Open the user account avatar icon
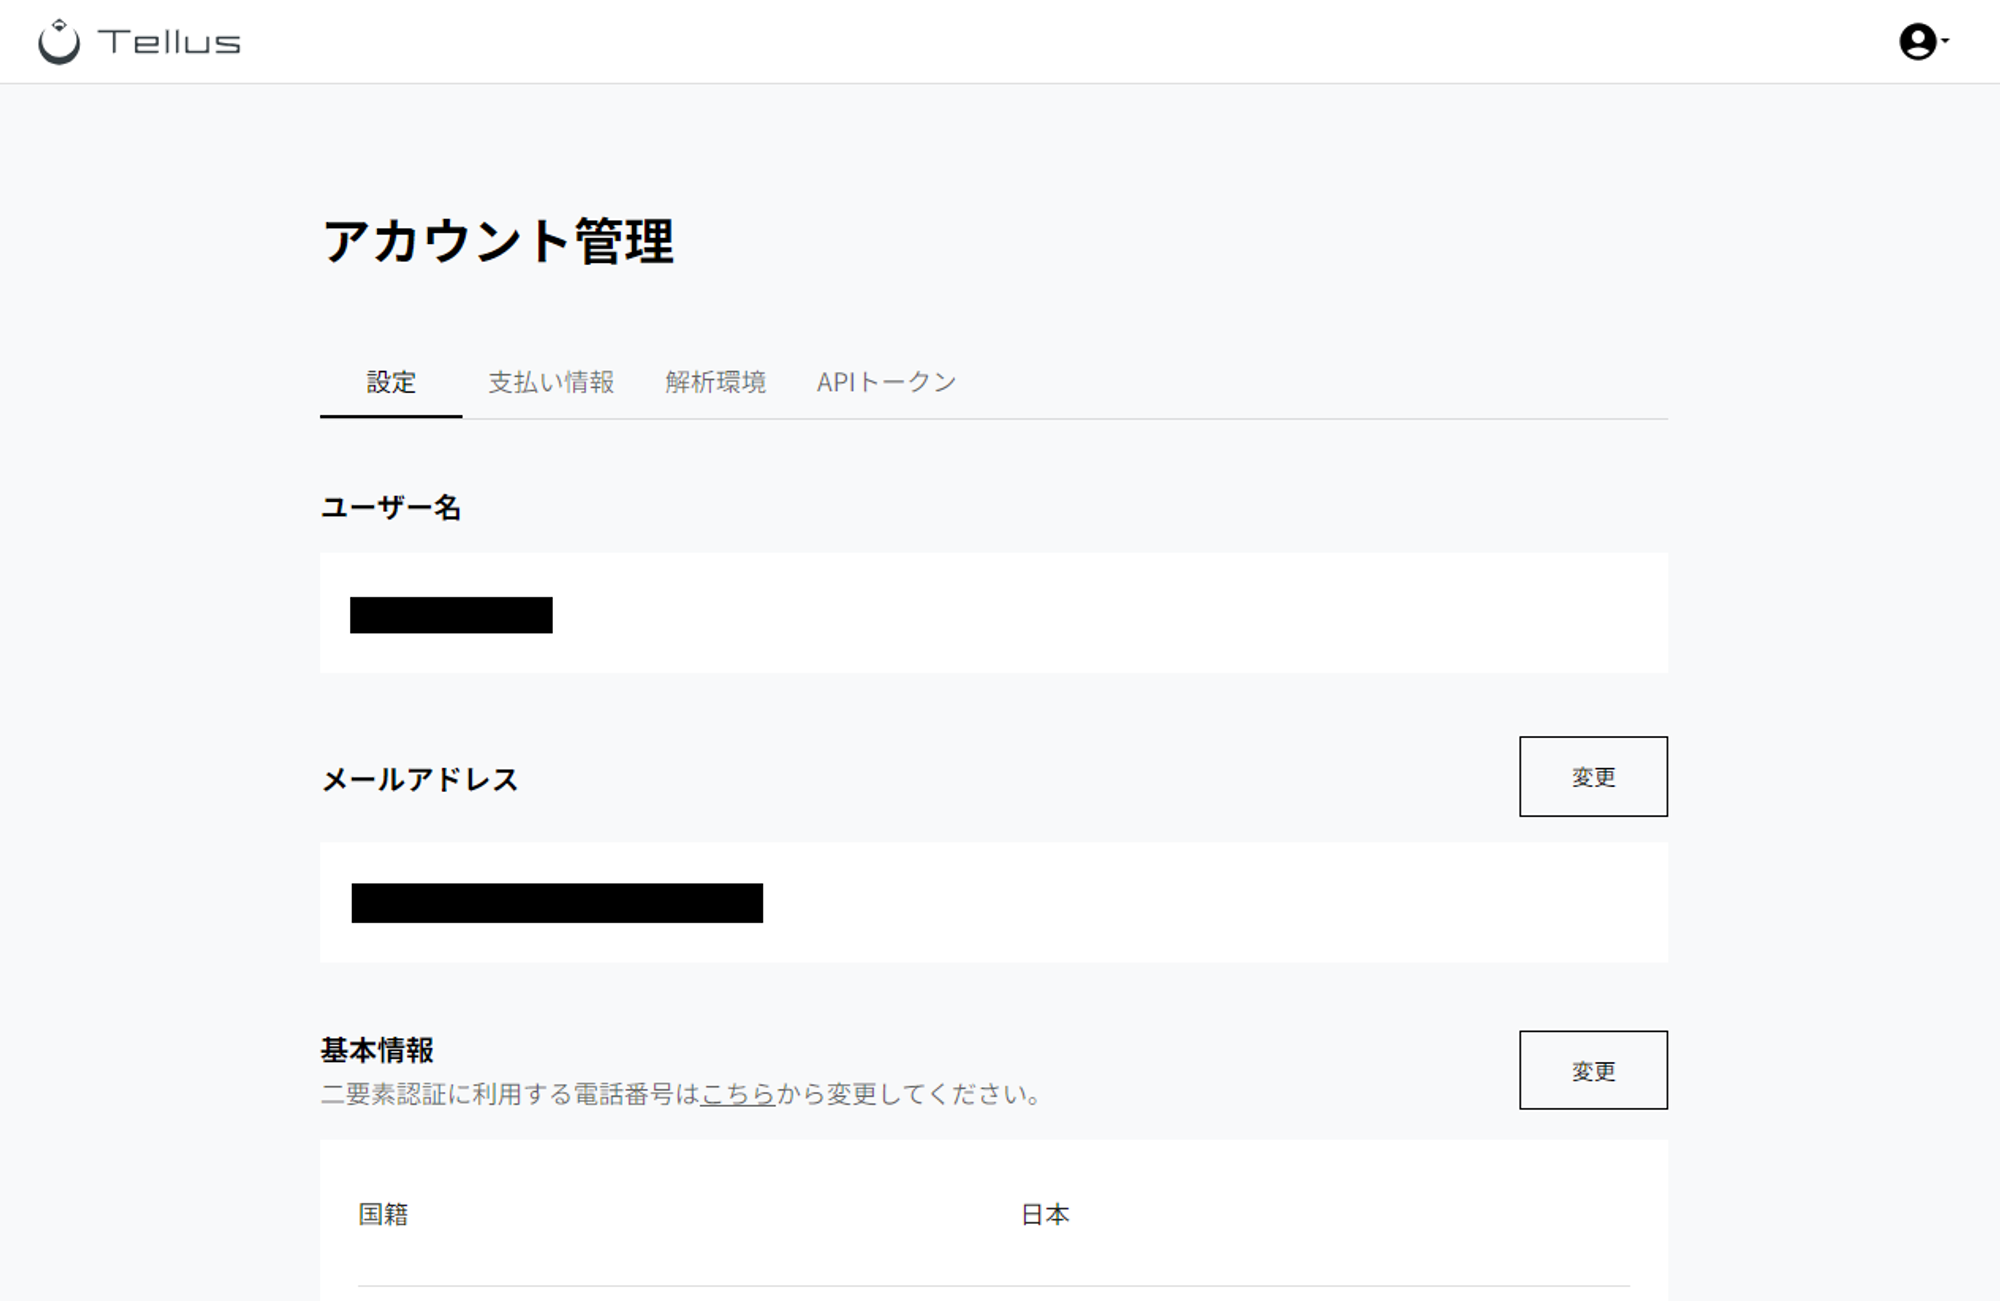Image resolution: width=2000 pixels, height=1301 pixels. click(1916, 42)
